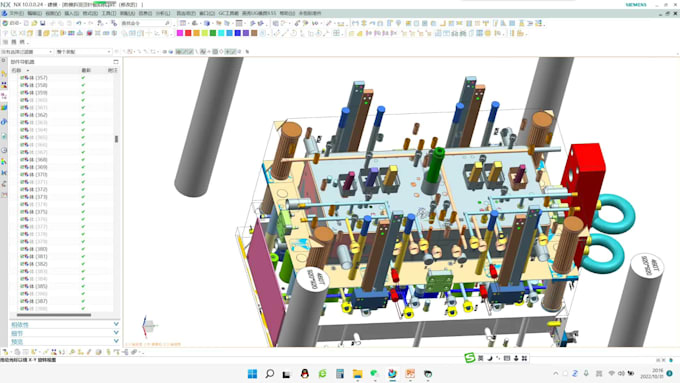
Task: Open the Insert (插入) menu
Action: click(x=72, y=13)
